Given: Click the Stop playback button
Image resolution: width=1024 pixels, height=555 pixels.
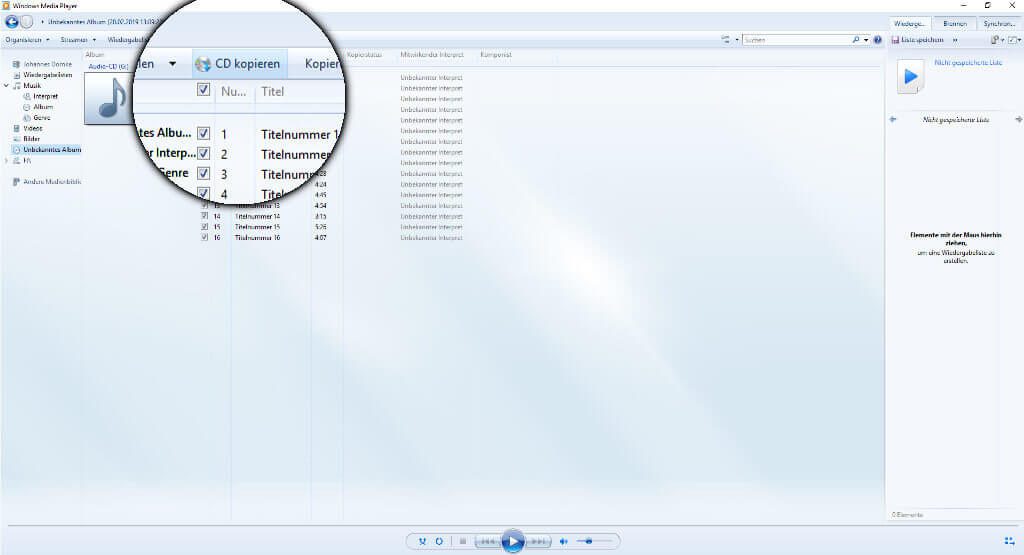Looking at the screenshot, I should click(462, 541).
